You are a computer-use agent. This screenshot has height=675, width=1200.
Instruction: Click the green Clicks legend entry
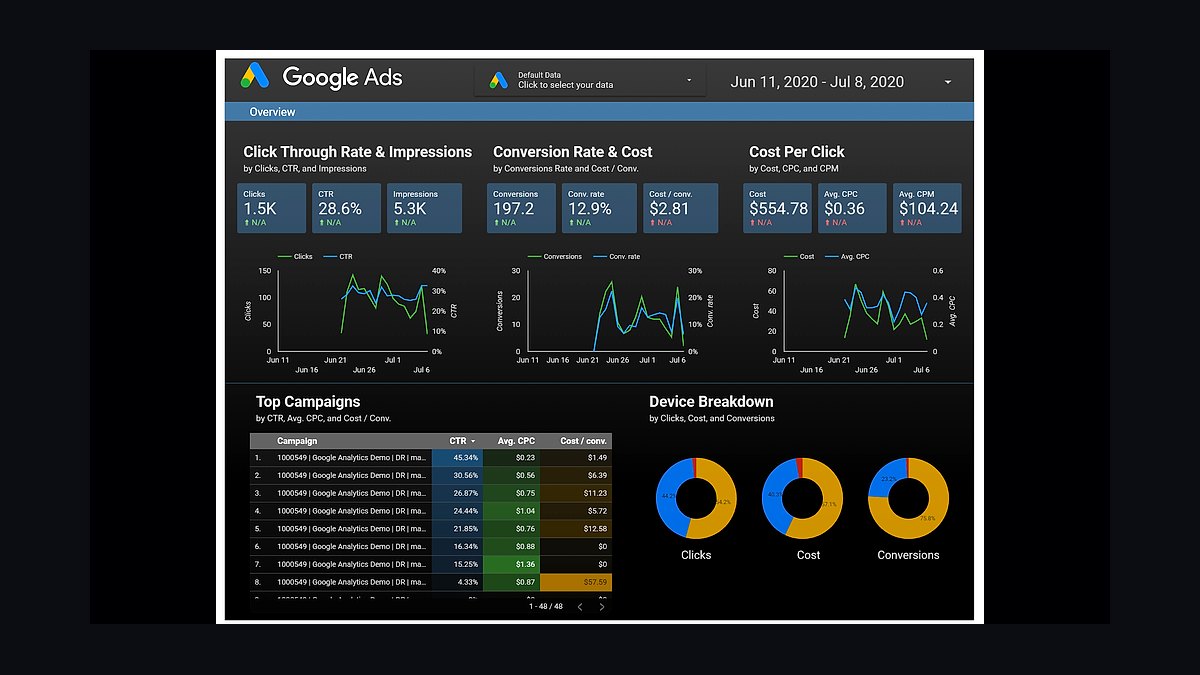[295, 257]
